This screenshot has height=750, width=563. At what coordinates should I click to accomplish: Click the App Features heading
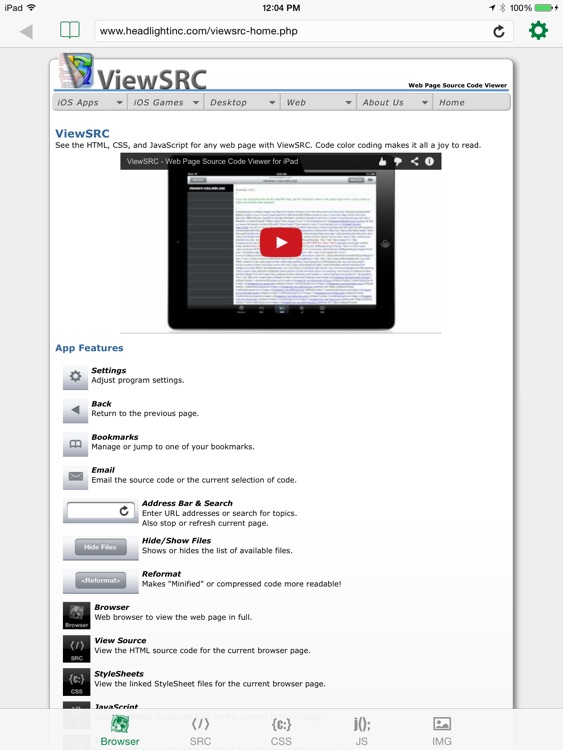[x=89, y=348]
